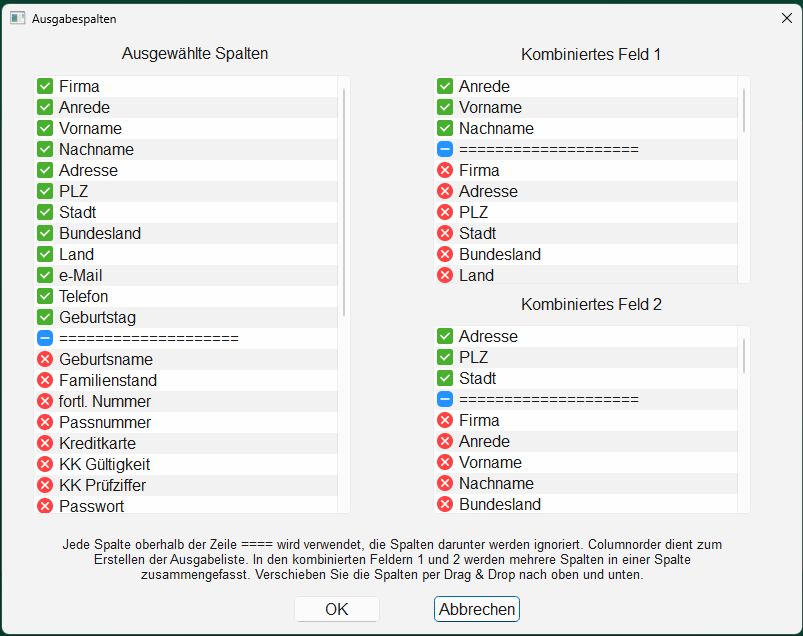
Task: Click the scrollbar of Ausgewählte Spalten list
Action: [x=344, y=202]
